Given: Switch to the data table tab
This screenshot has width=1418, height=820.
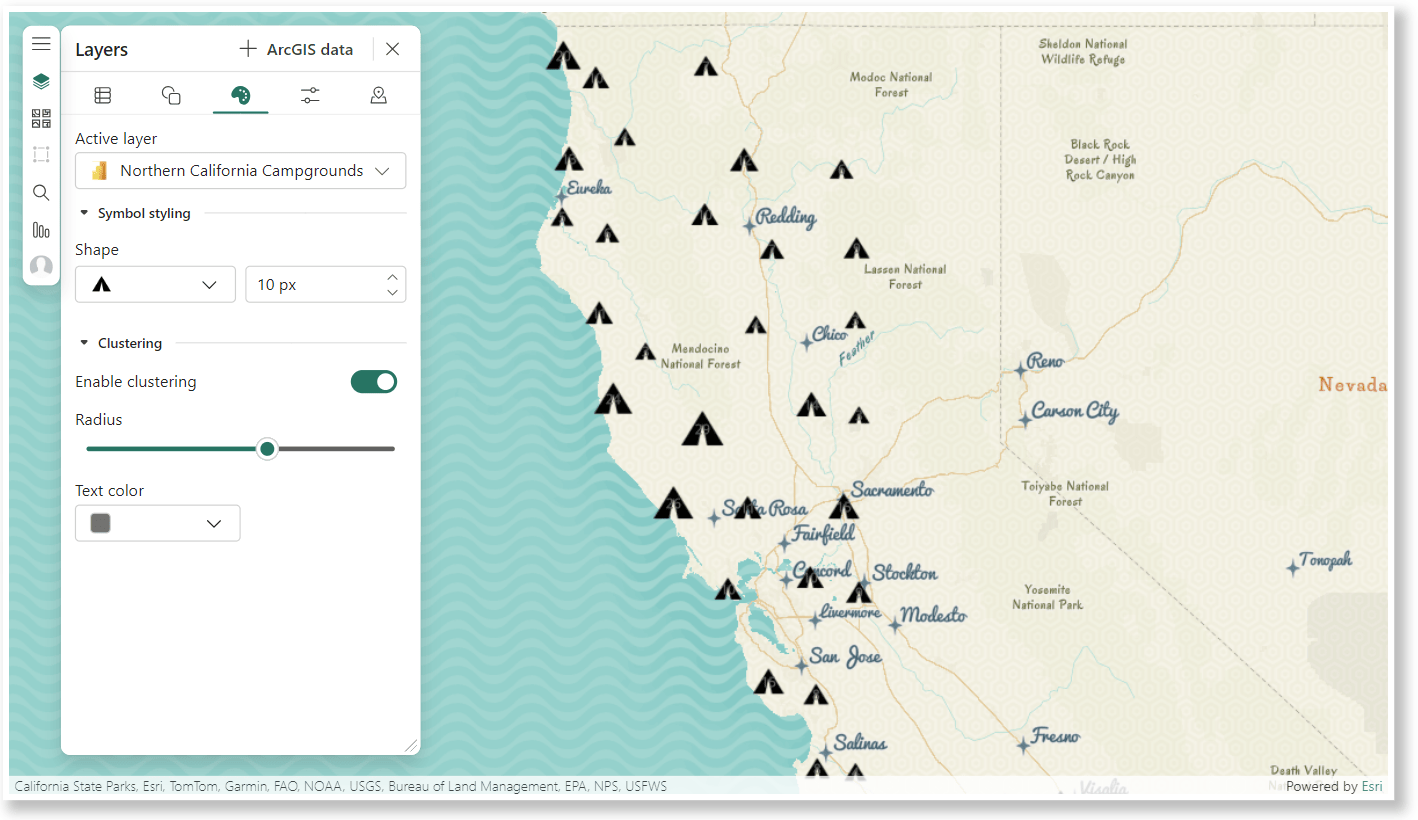Looking at the screenshot, I should pyautogui.click(x=103, y=95).
